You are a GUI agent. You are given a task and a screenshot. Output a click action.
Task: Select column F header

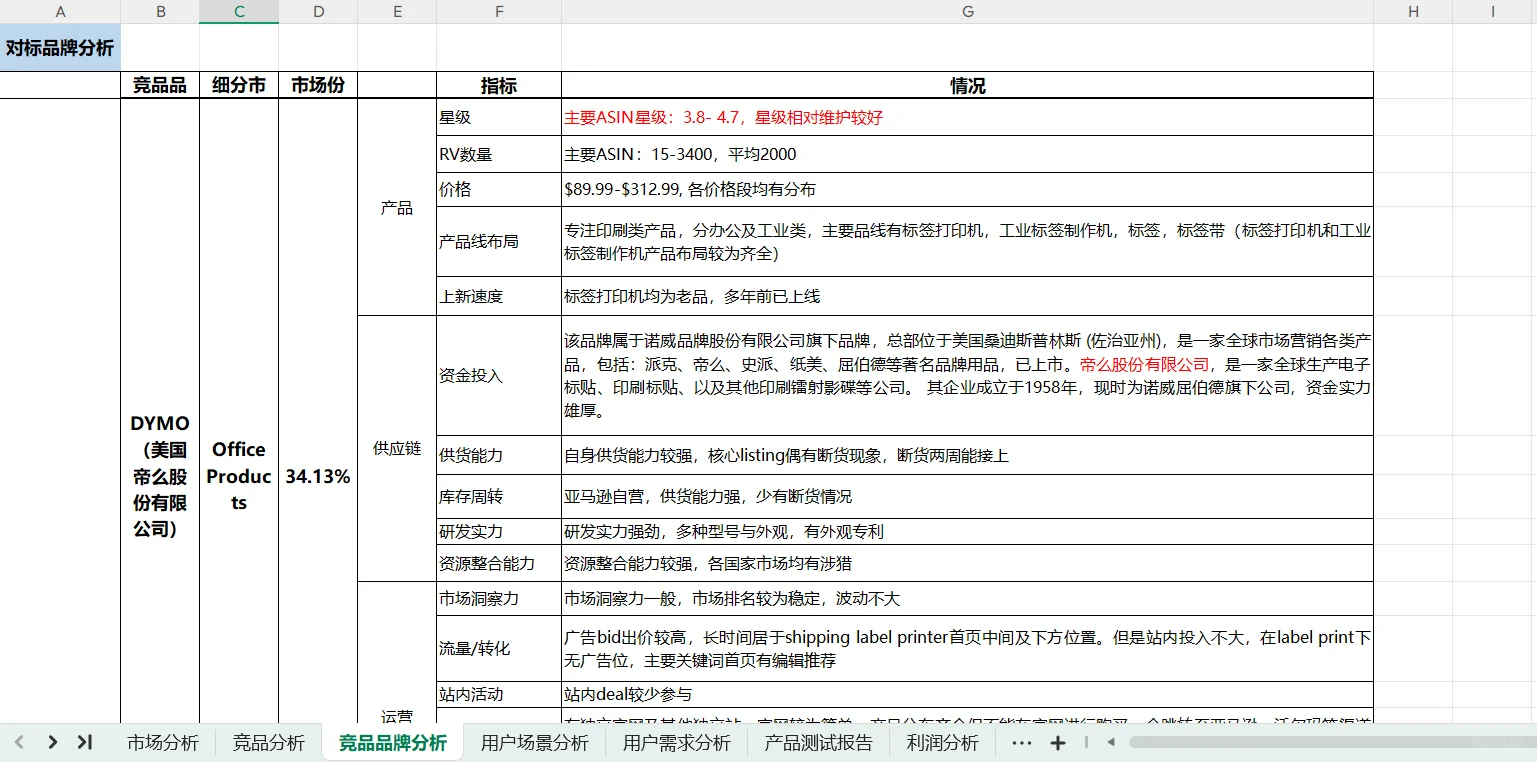(499, 12)
